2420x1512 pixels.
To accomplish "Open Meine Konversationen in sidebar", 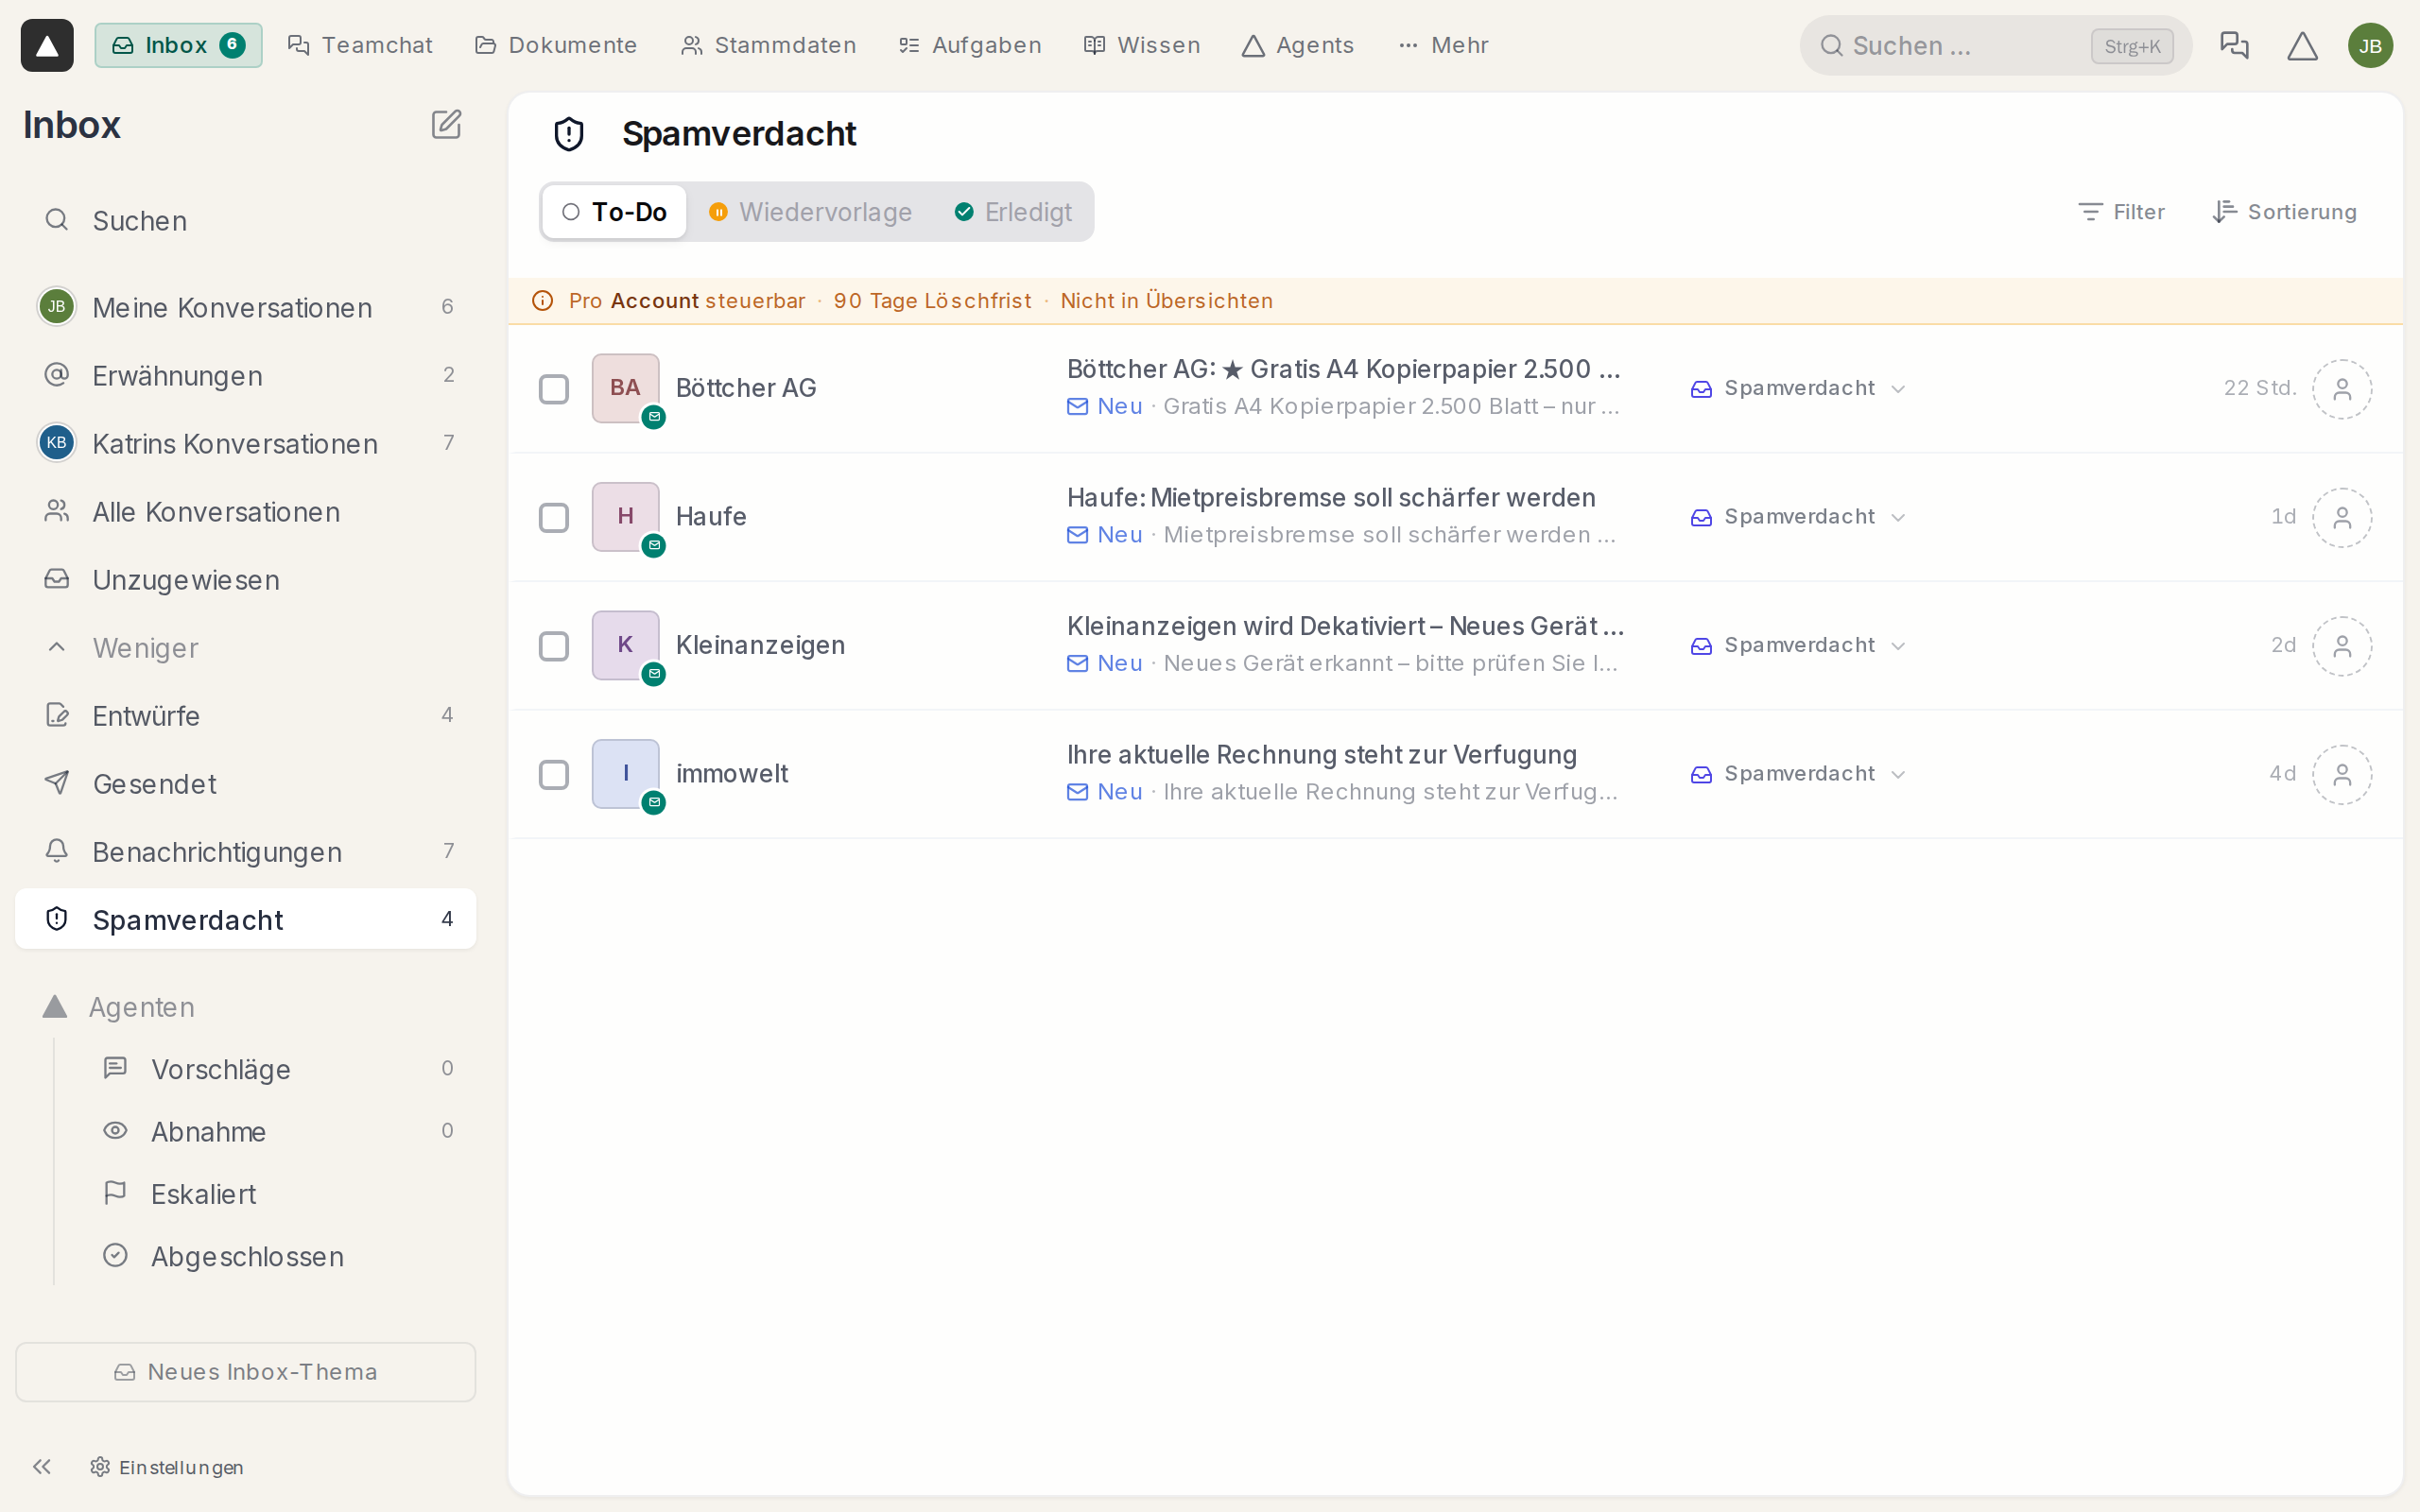I will 245,307.
